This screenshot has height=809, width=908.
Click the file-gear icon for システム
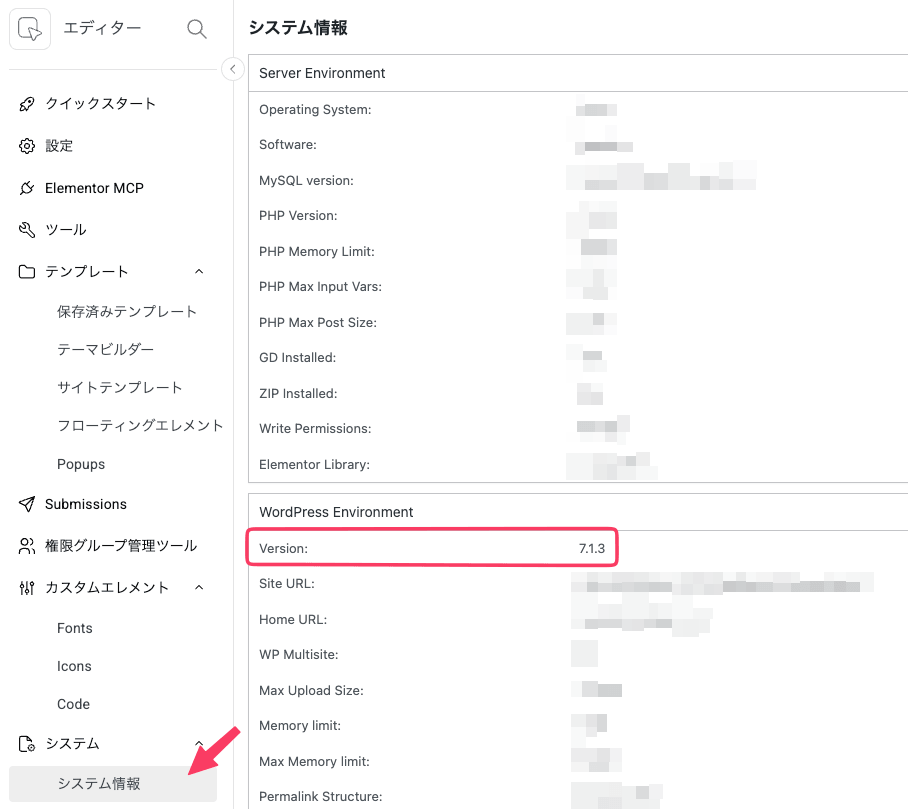pos(27,744)
